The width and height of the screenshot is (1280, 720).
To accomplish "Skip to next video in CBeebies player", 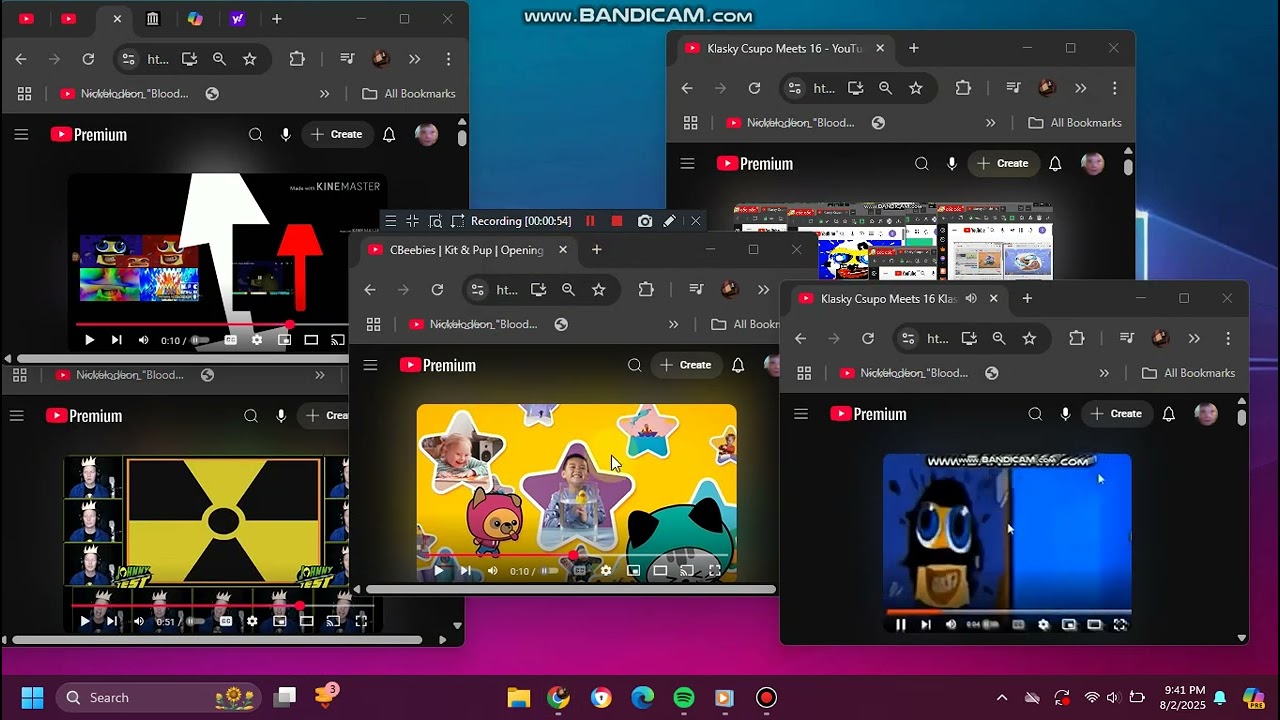I will pyautogui.click(x=465, y=571).
